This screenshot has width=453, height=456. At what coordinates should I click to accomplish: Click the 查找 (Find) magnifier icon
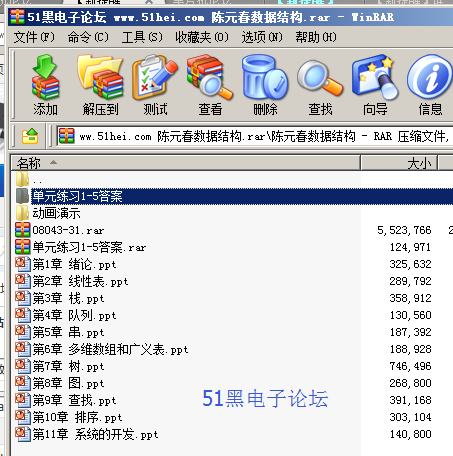320,77
